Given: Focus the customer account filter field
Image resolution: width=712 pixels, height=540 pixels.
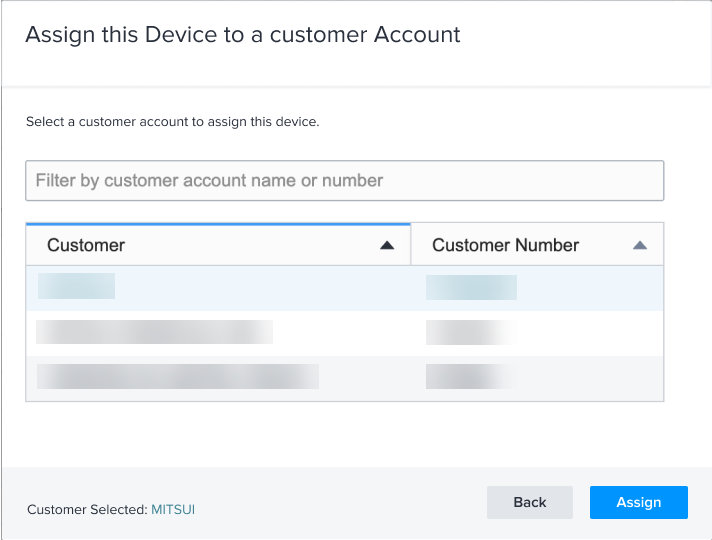Looking at the screenshot, I should click(344, 181).
